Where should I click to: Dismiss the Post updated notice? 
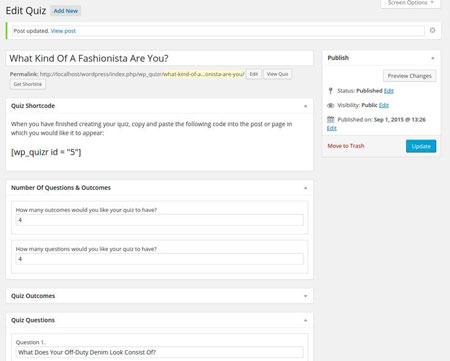pos(432,30)
